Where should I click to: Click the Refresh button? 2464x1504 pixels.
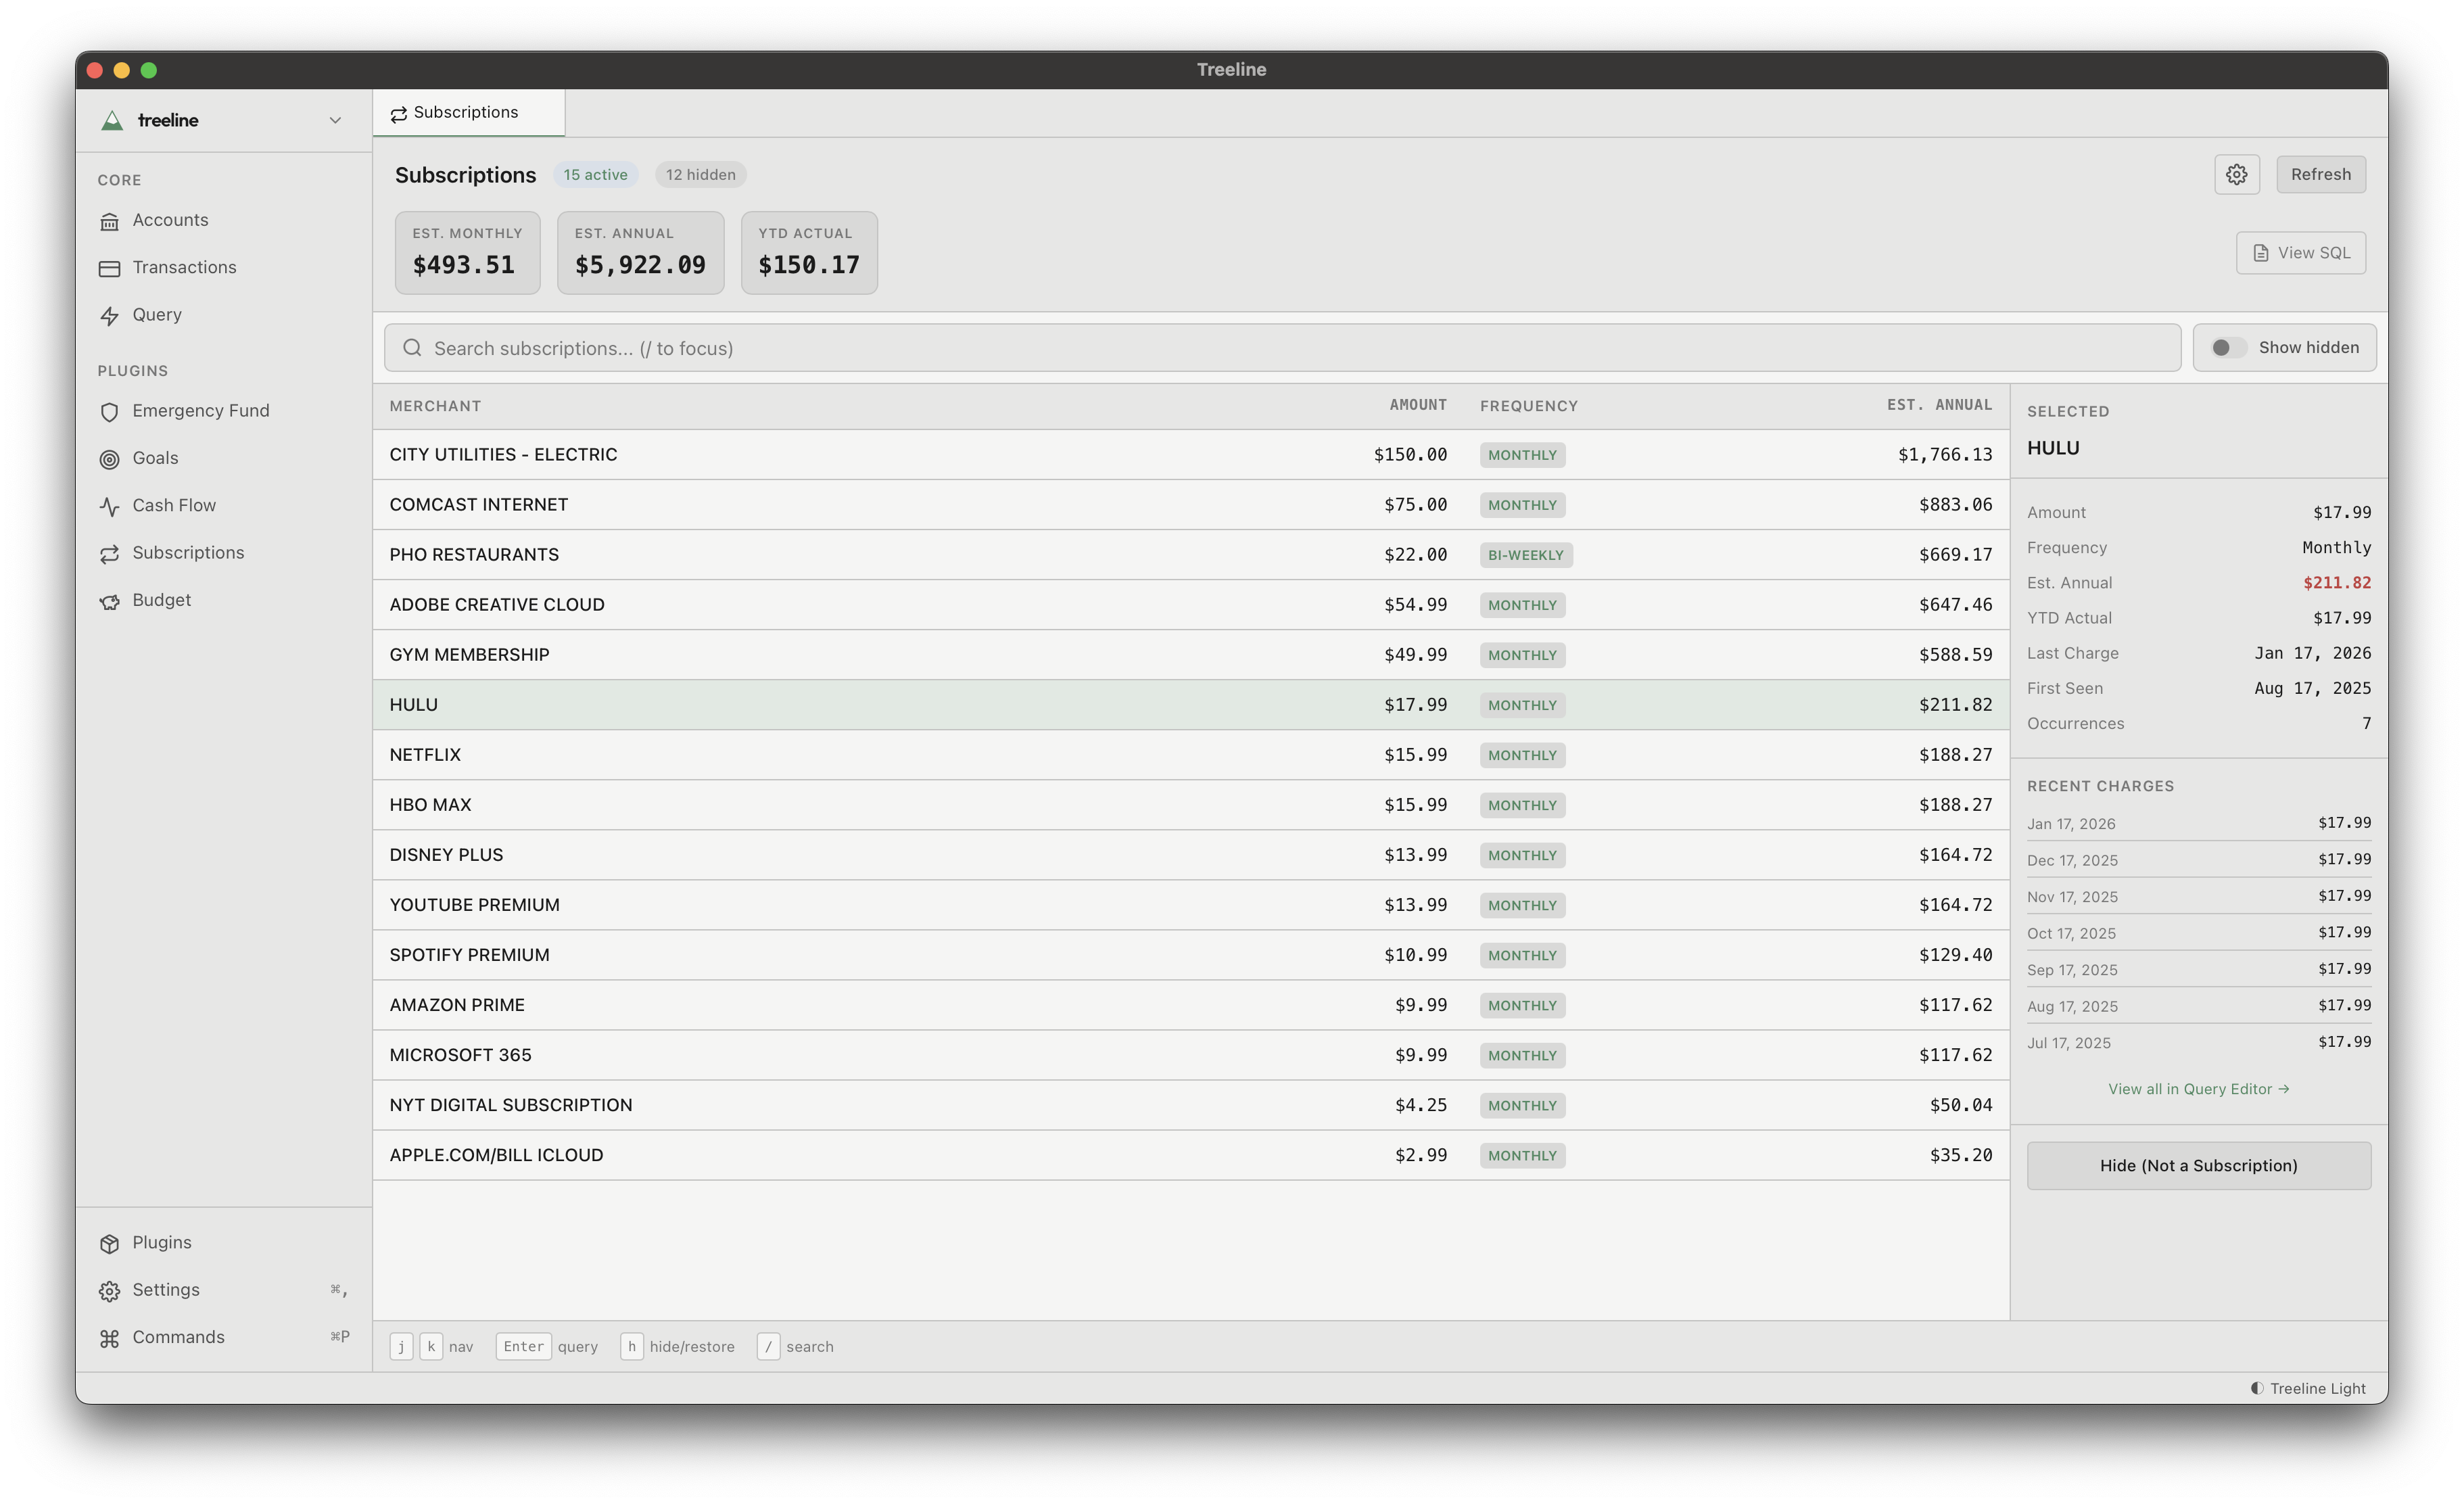pyautogui.click(x=2321, y=174)
